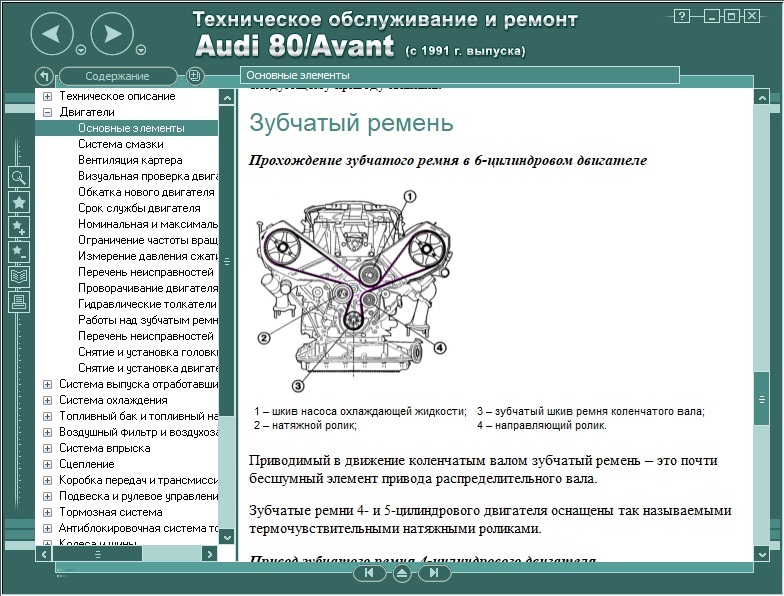The width and height of the screenshot is (784, 596).
Task: Expand Техническое описание tree node
Action: (48, 96)
